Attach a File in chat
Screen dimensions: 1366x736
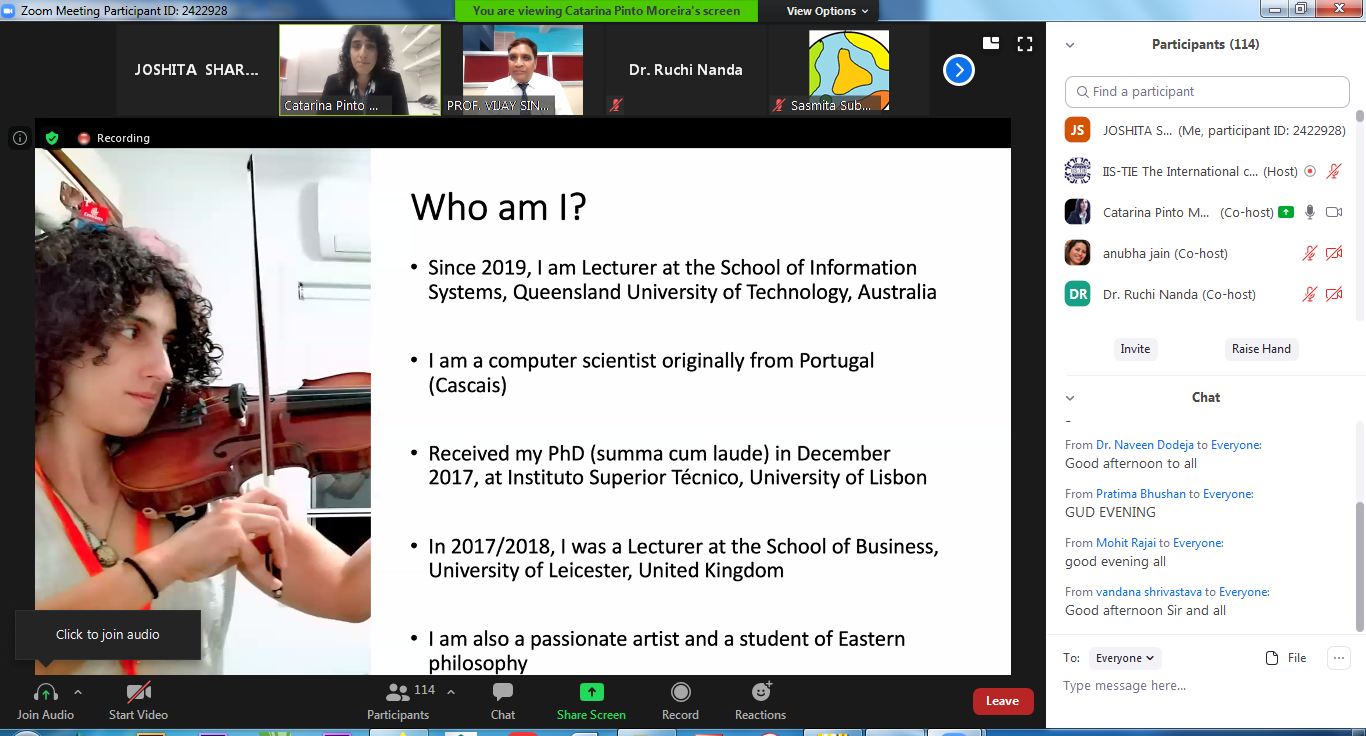(x=1286, y=658)
